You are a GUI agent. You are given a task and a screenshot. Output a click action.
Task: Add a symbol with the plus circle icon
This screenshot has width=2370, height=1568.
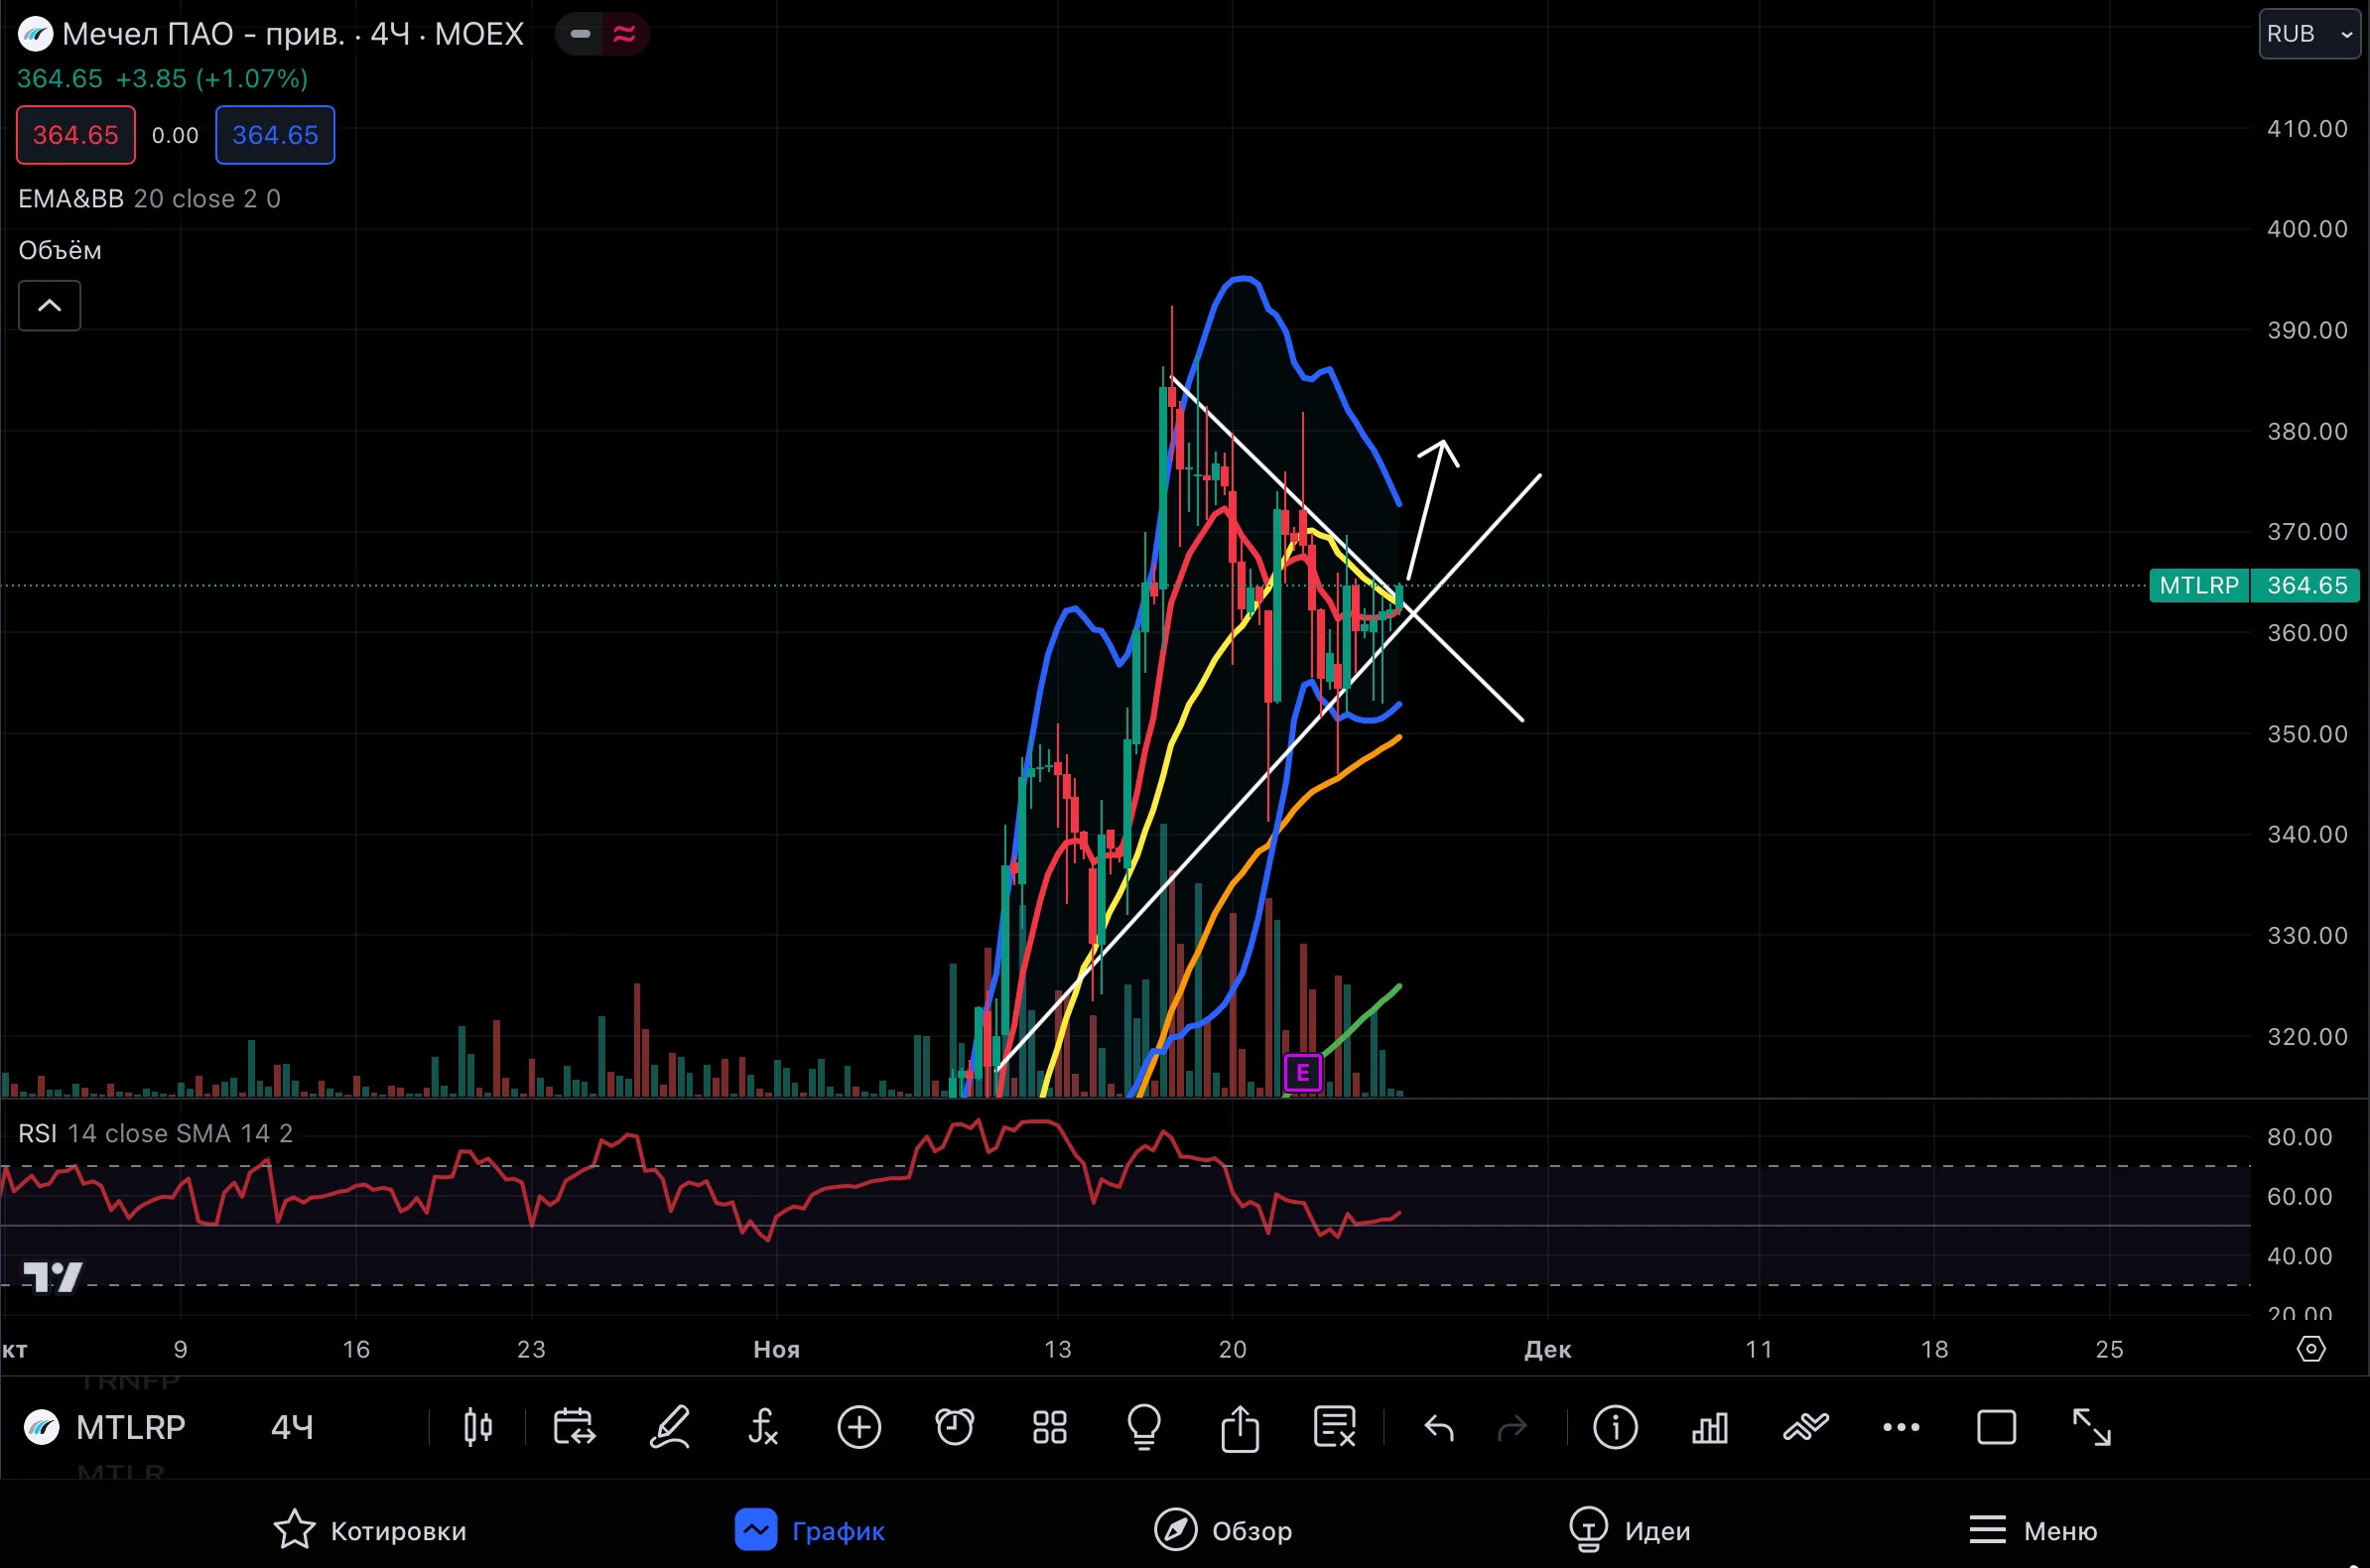click(x=859, y=1427)
